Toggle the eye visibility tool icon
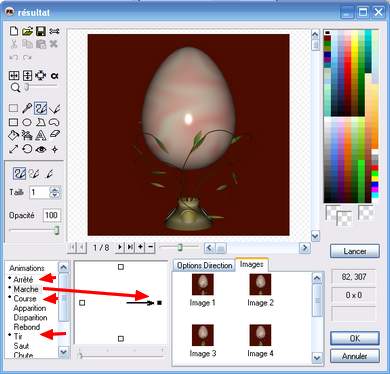 (41, 149)
